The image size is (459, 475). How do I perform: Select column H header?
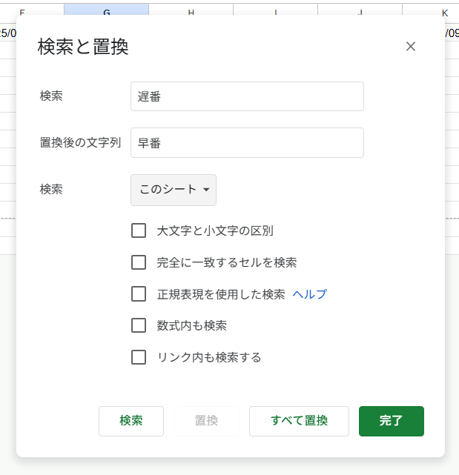pyautogui.click(x=191, y=10)
